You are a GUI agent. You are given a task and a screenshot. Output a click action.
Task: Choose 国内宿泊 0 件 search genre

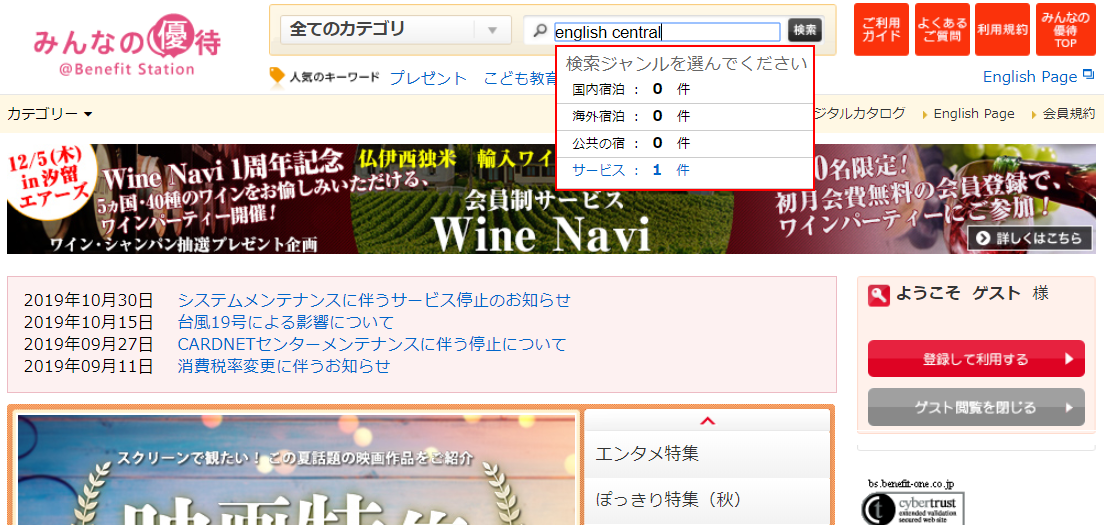[x=685, y=90]
